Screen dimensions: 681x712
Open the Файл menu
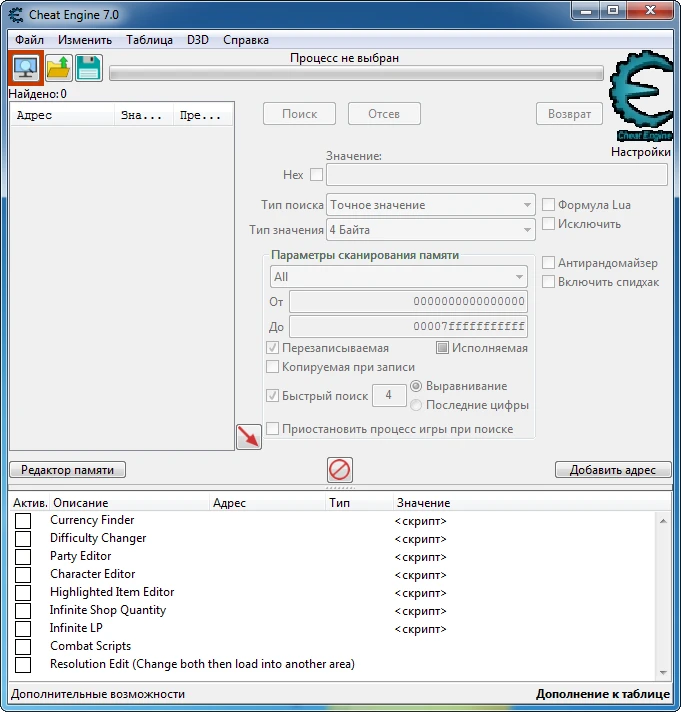click(29, 40)
